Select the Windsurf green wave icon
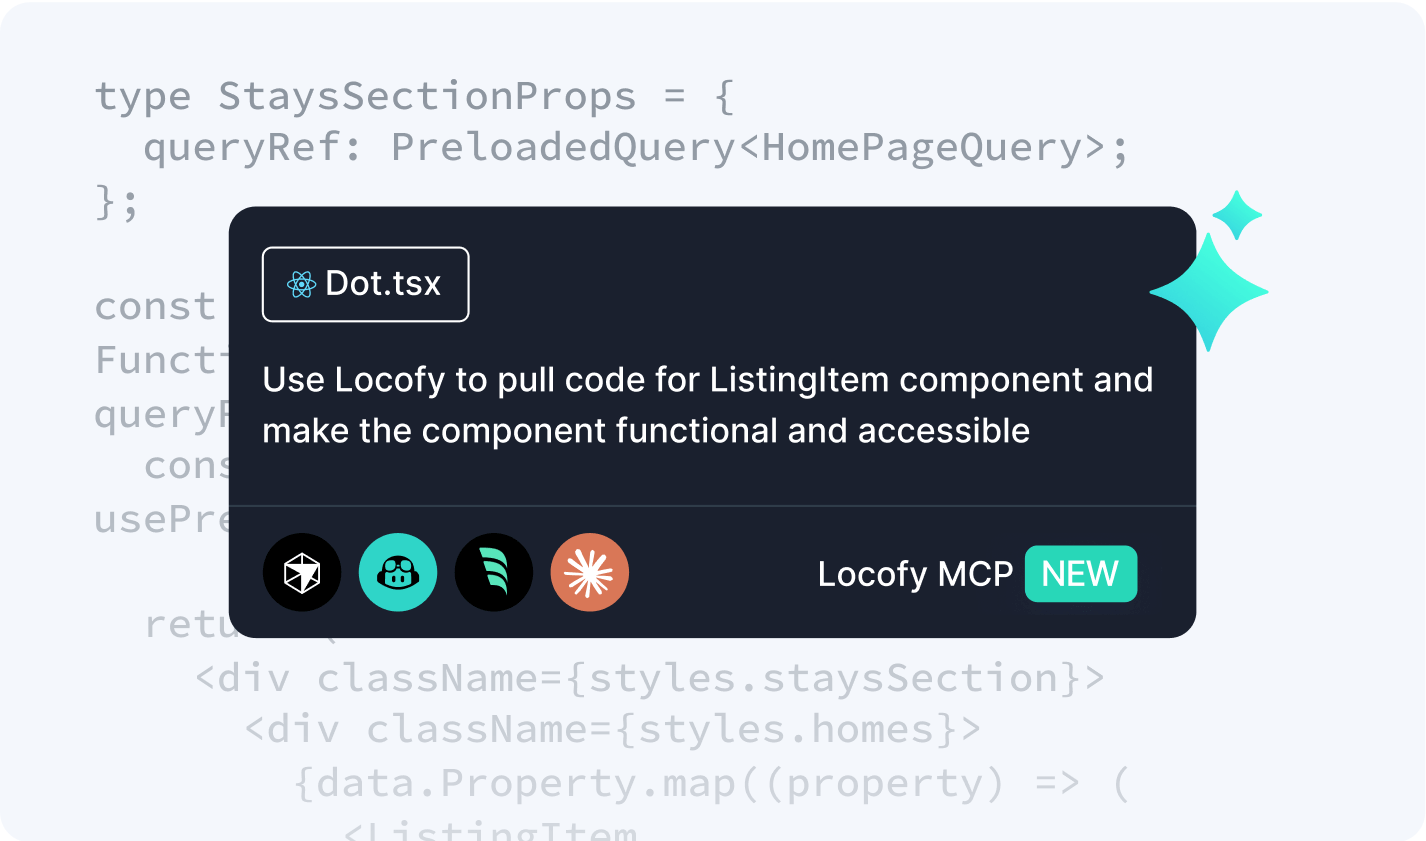The height and width of the screenshot is (841, 1426). (494, 573)
